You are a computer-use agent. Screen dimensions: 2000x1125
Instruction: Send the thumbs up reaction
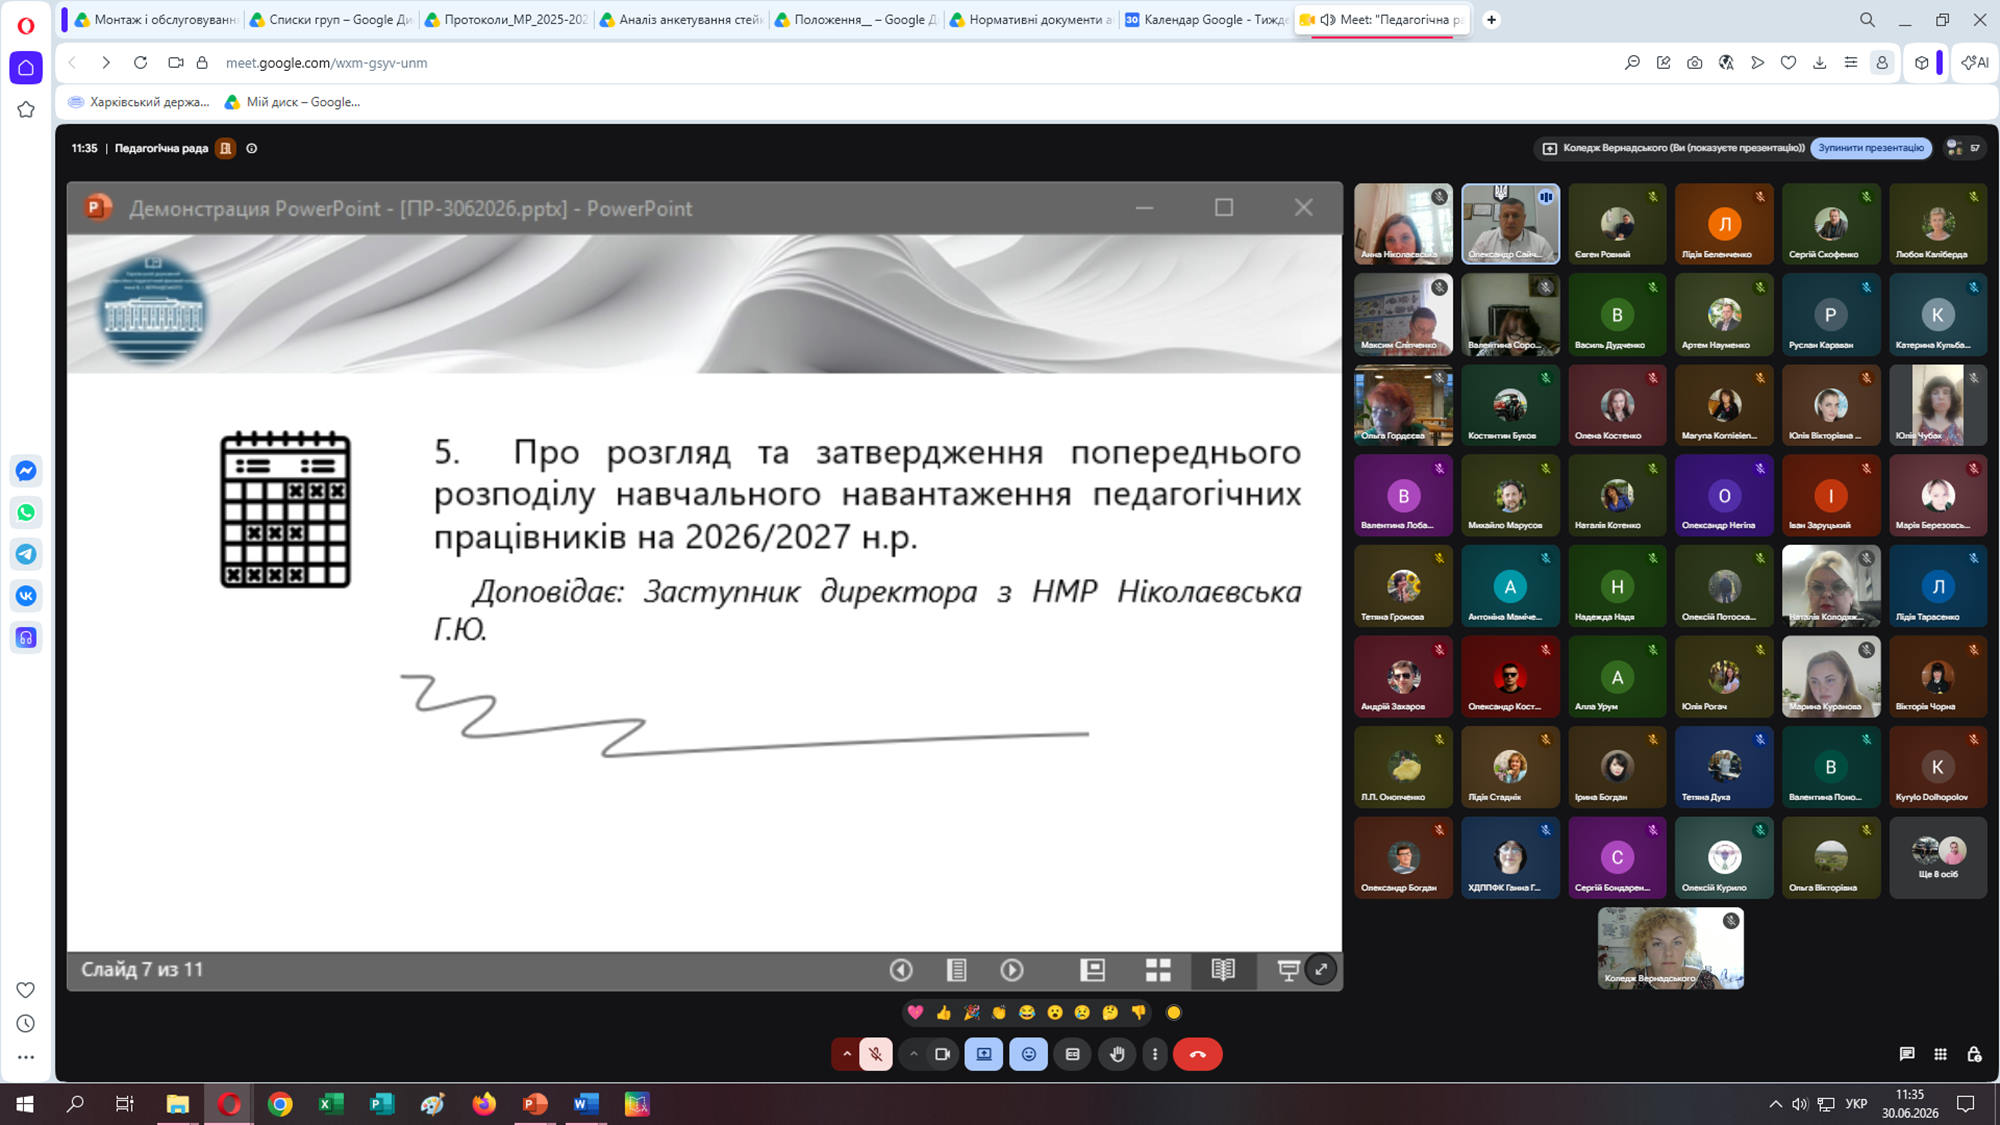(943, 1013)
